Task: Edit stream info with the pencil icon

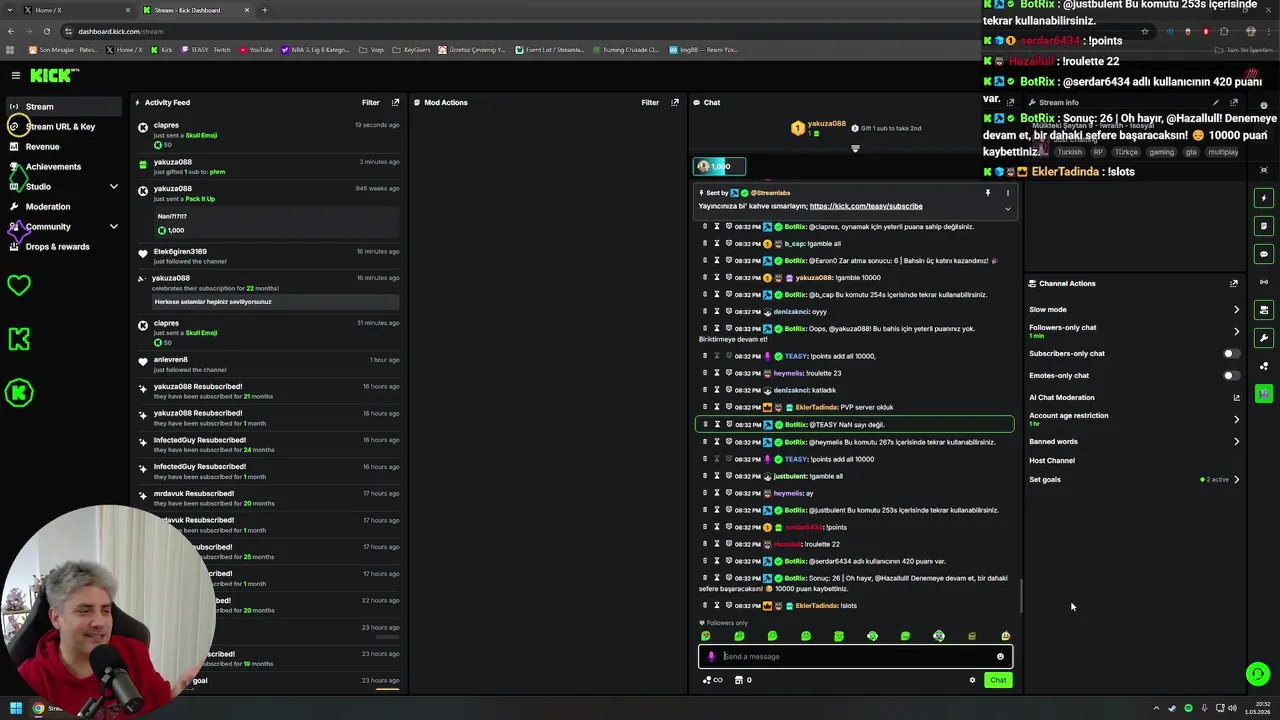Action: (1216, 102)
